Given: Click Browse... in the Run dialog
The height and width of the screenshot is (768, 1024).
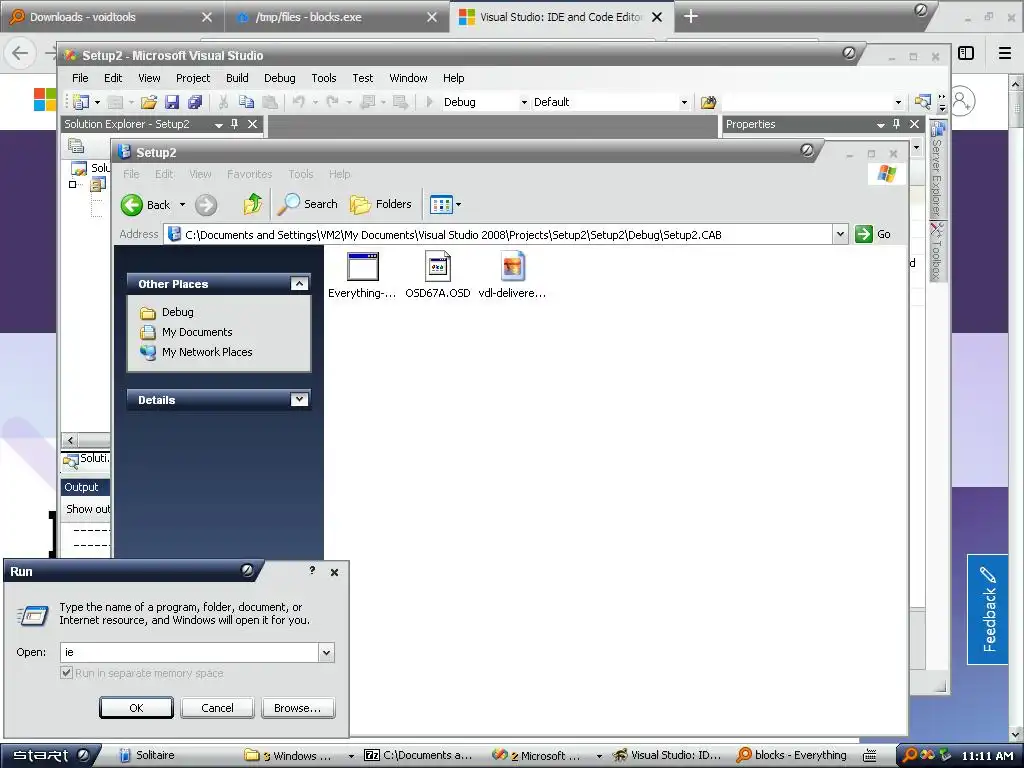Looking at the screenshot, I should (298, 707).
